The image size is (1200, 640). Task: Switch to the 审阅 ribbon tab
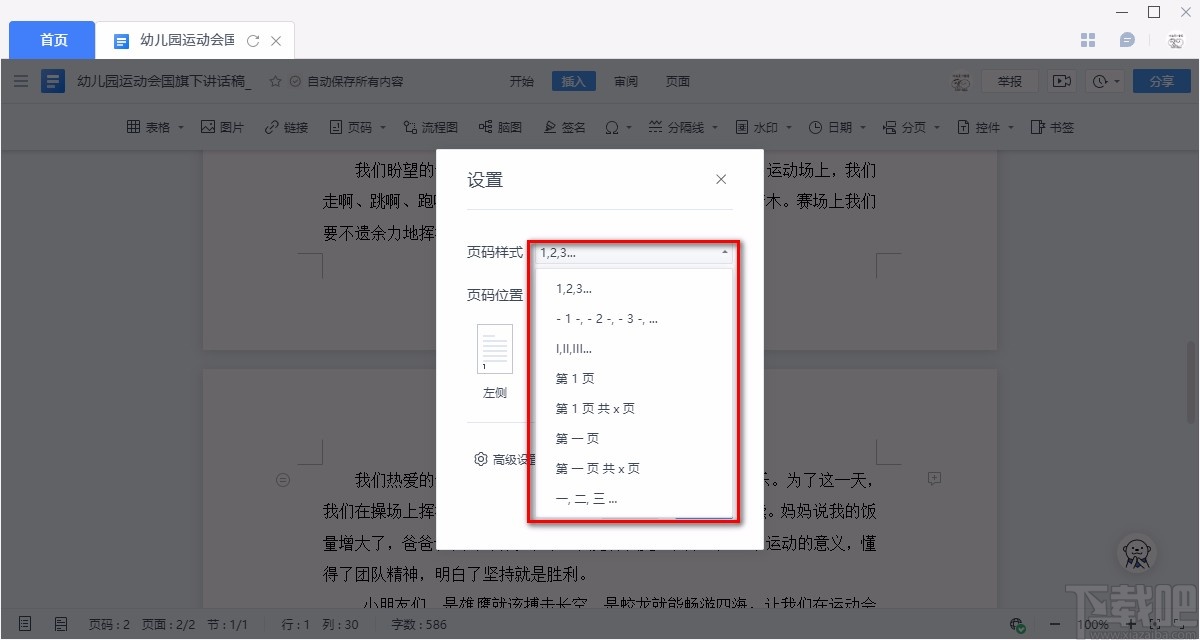(625, 81)
